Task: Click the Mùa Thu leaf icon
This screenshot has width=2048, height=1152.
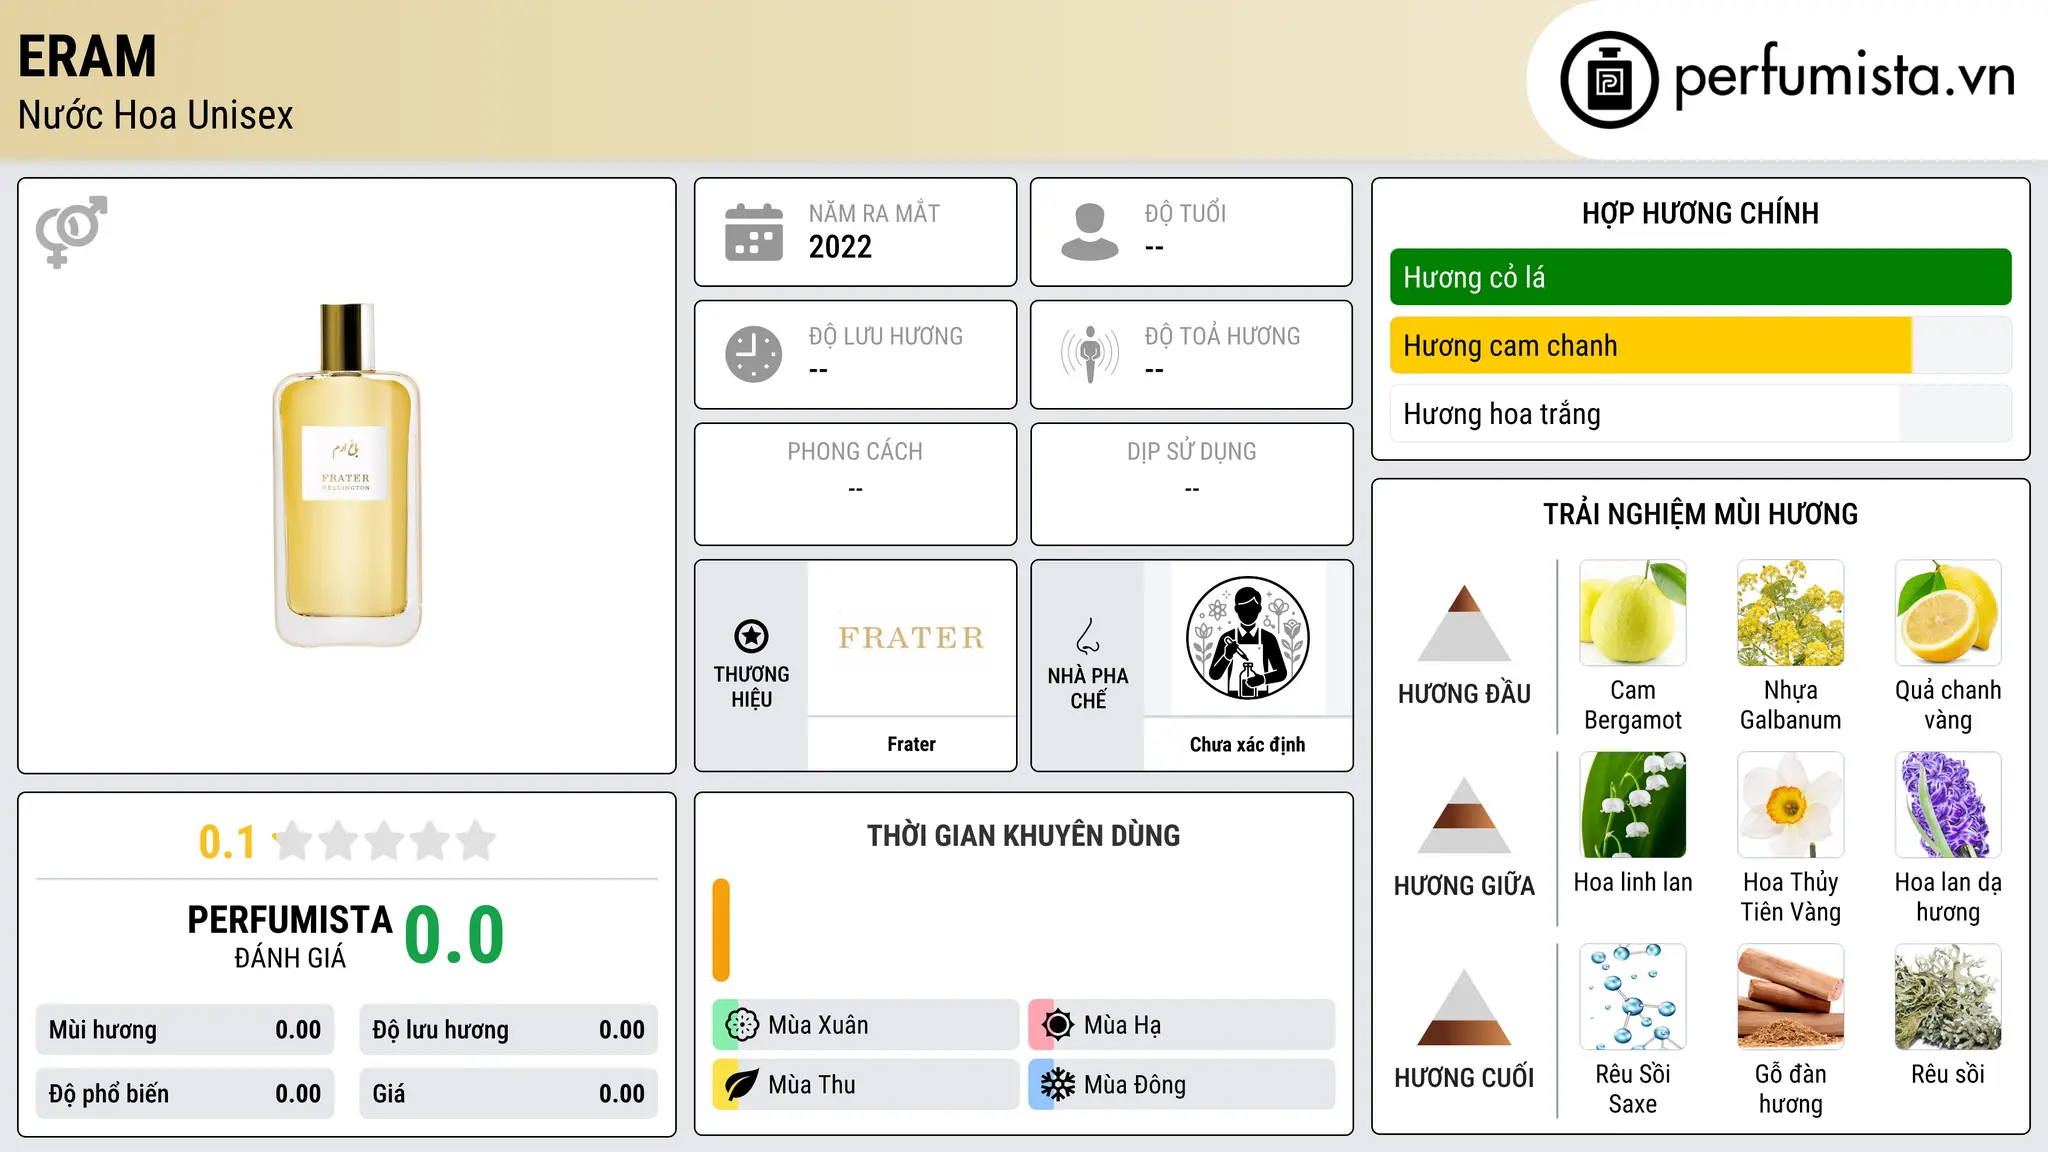Action: click(741, 1085)
